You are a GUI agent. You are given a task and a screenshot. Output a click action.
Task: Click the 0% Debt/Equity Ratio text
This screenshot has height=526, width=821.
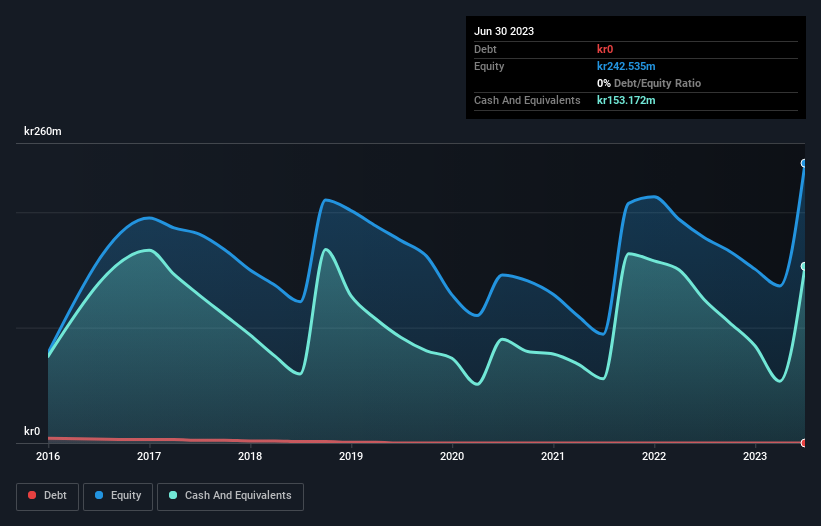pos(649,83)
